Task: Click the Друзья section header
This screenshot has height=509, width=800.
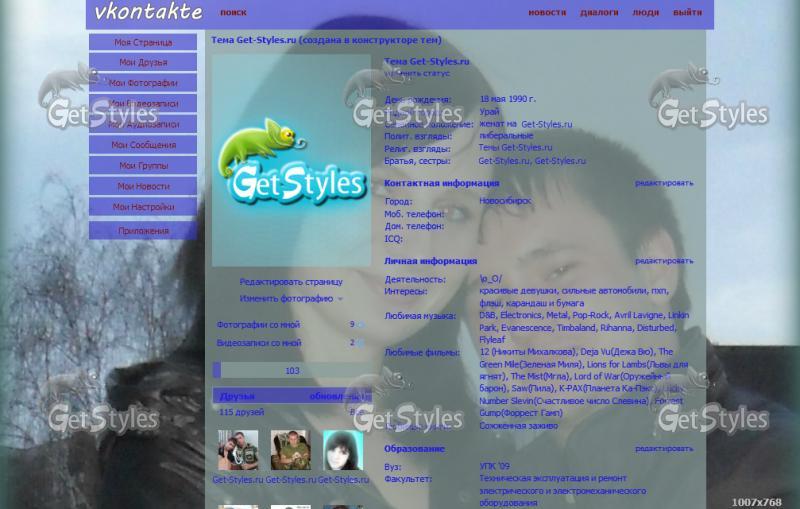Action: click(237, 396)
